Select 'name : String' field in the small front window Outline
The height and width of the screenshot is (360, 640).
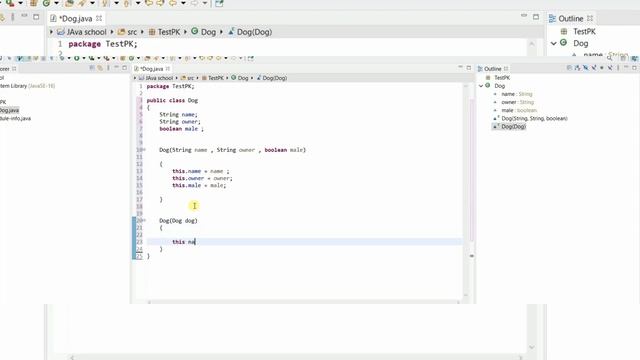point(517,94)
